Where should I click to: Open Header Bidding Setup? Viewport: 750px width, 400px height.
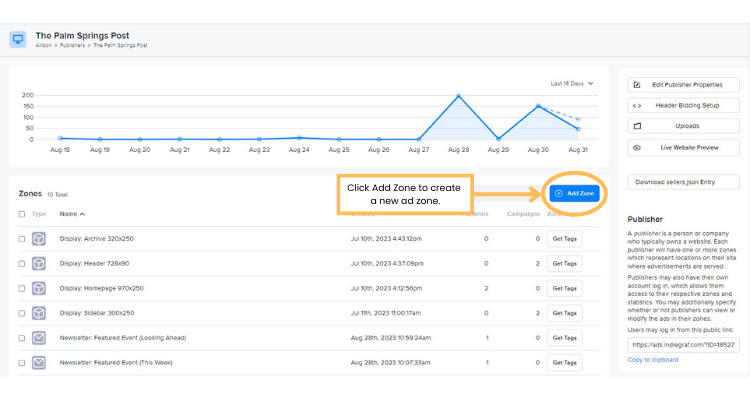[682, 105]
